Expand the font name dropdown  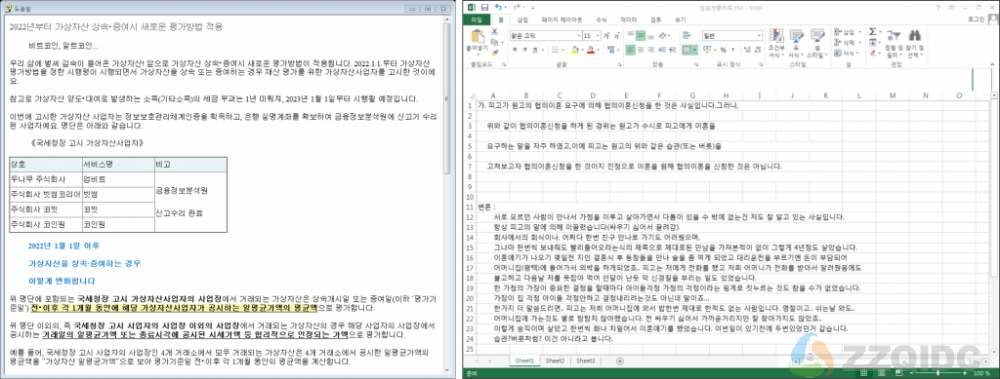(x=578, y=36)
